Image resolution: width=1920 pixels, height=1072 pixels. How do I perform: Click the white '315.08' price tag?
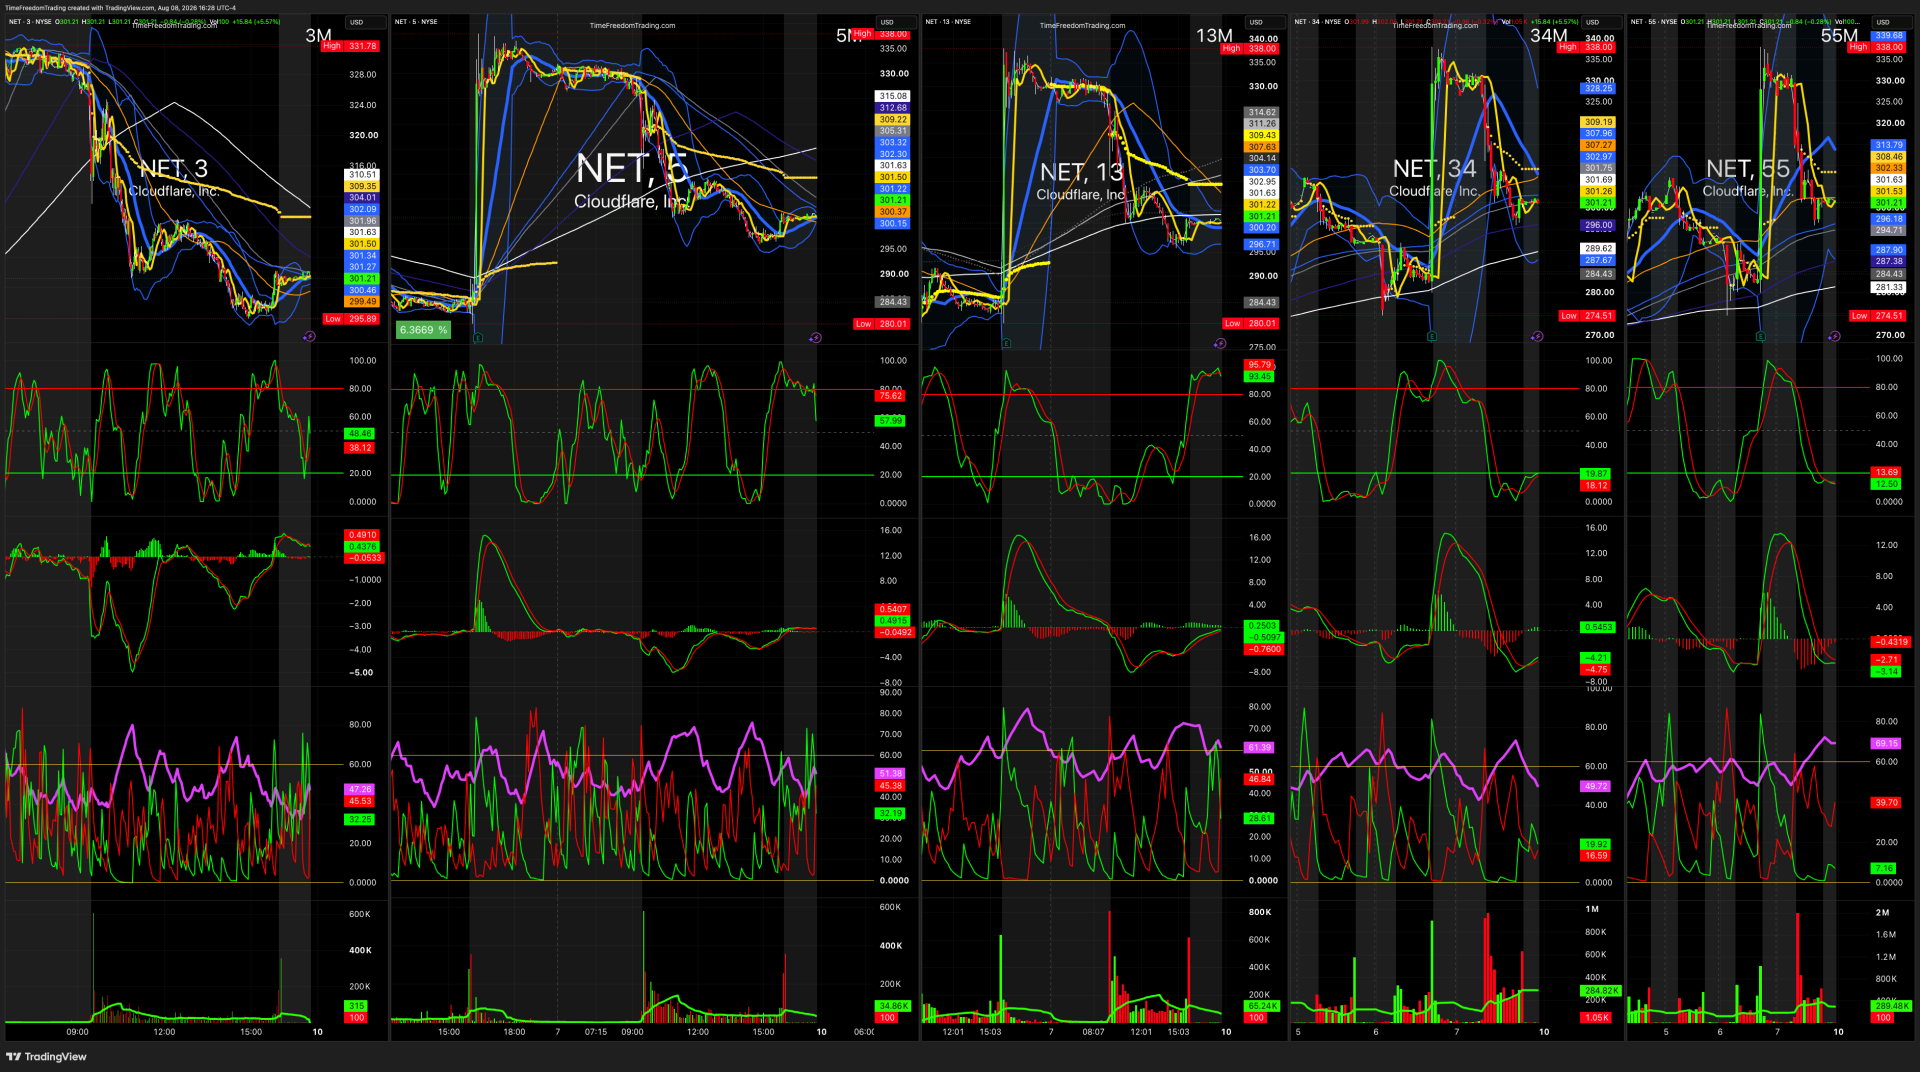pos(893,97)
